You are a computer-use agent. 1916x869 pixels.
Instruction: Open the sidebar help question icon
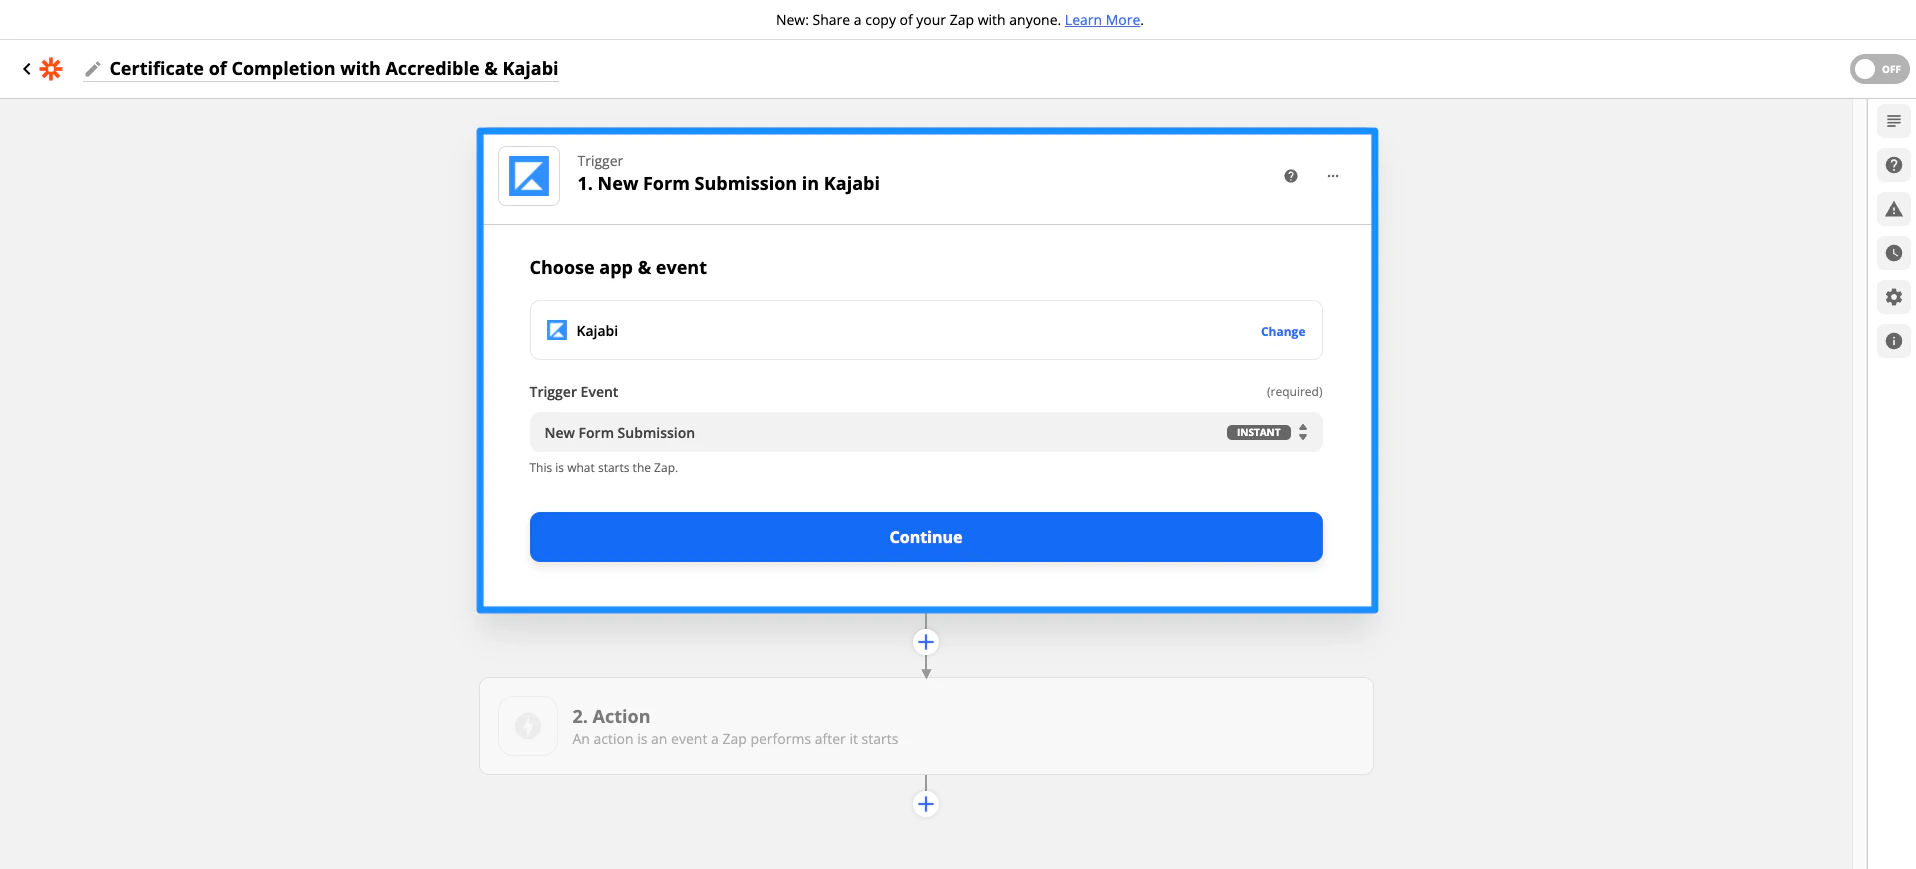tap(1893, 165)
